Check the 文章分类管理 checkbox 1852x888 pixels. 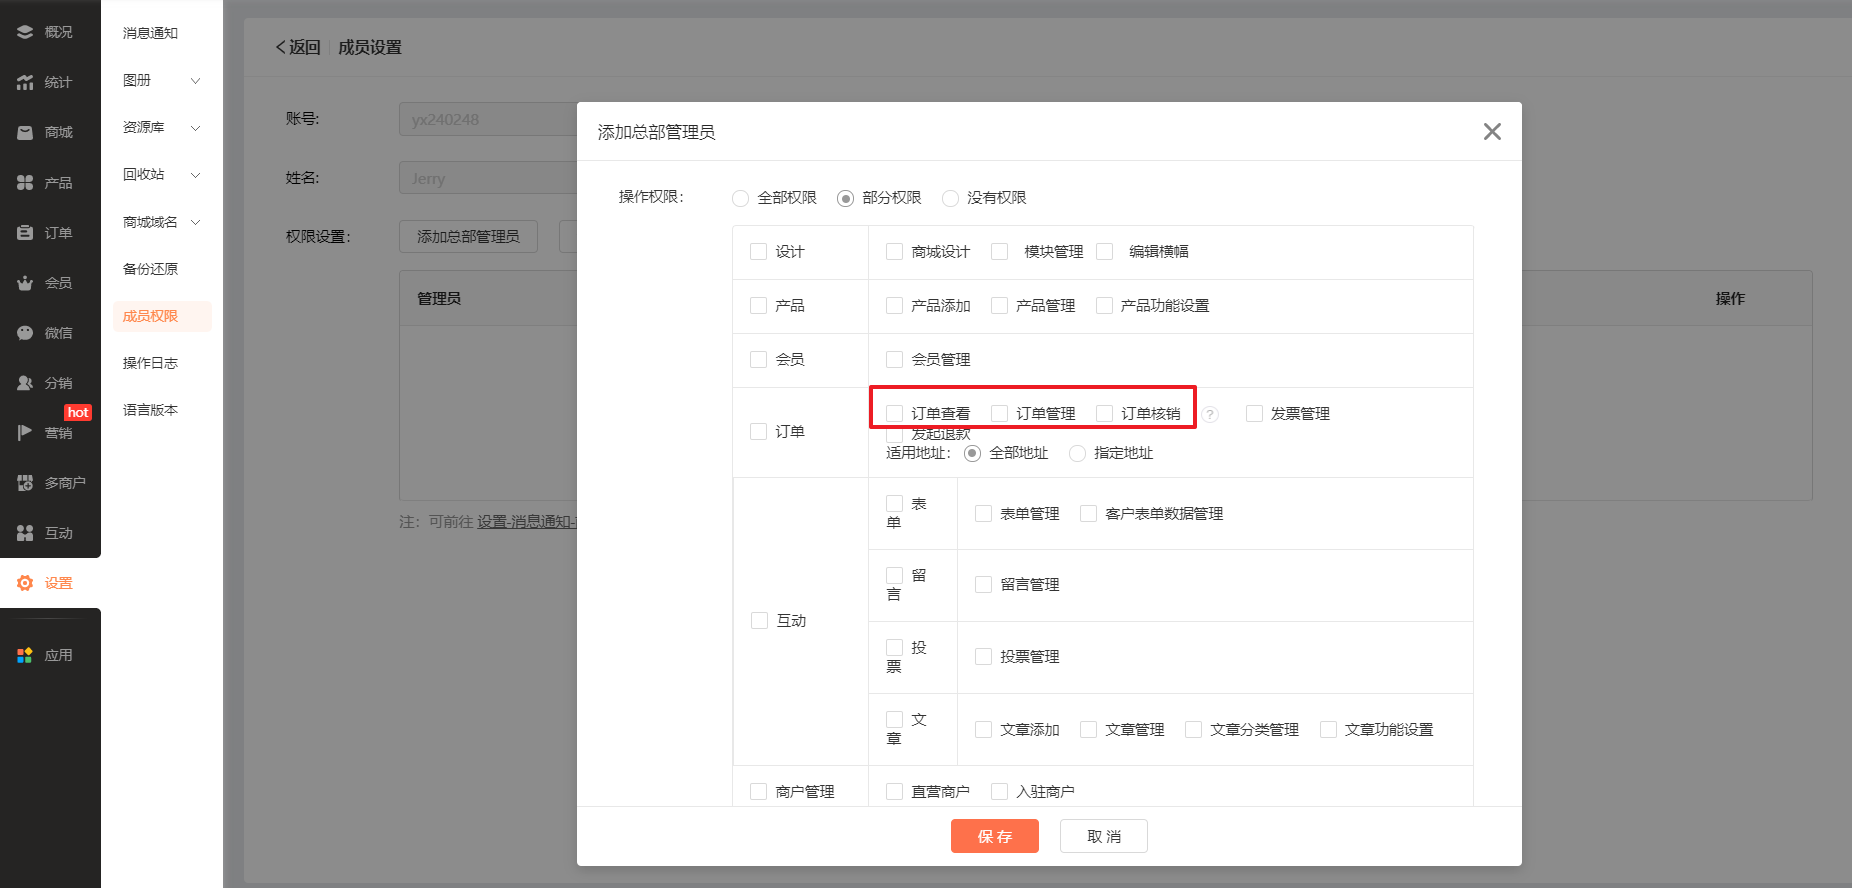tap(1193, 729)
